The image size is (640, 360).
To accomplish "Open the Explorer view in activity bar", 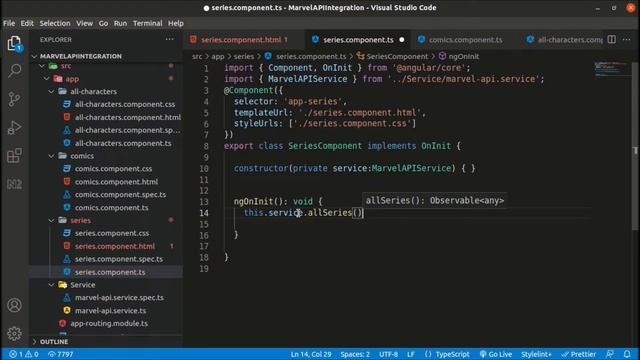I will pyautogui.click(x=14, y=43).
